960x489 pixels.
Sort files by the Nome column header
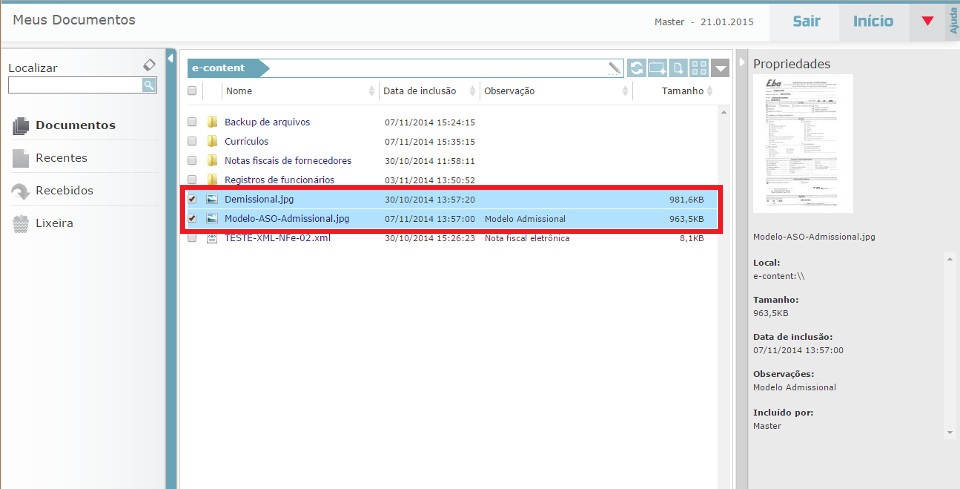click(x=239, y=91)
